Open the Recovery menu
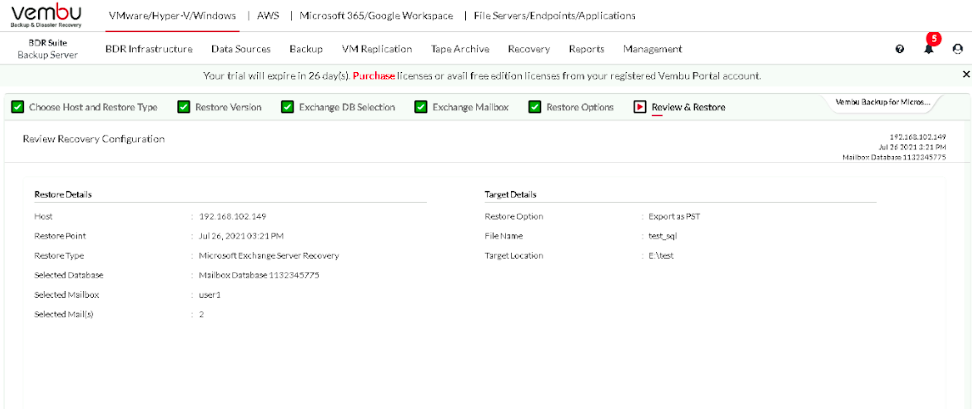The image size is (972, 409). (x=529, y=49)
